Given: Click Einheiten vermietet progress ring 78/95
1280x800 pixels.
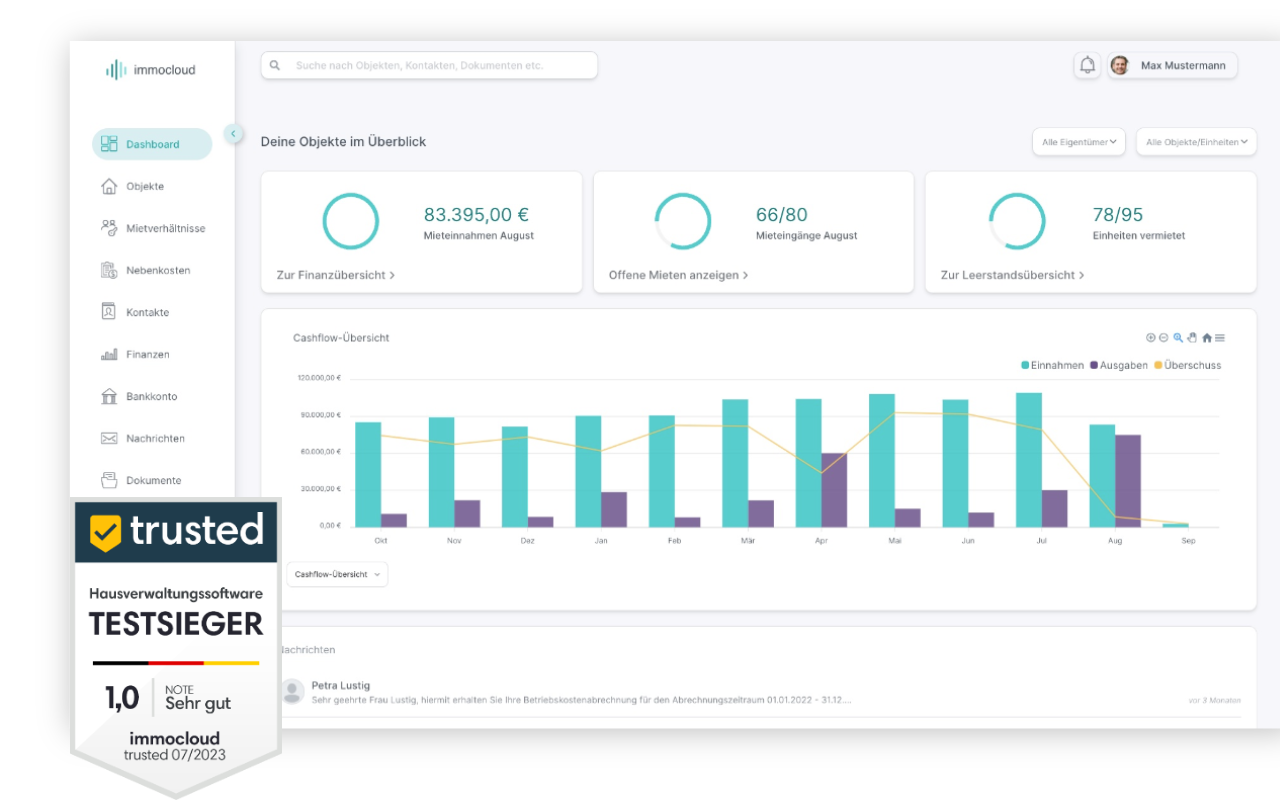Looking at the screenshot, I should [1017, 221].
